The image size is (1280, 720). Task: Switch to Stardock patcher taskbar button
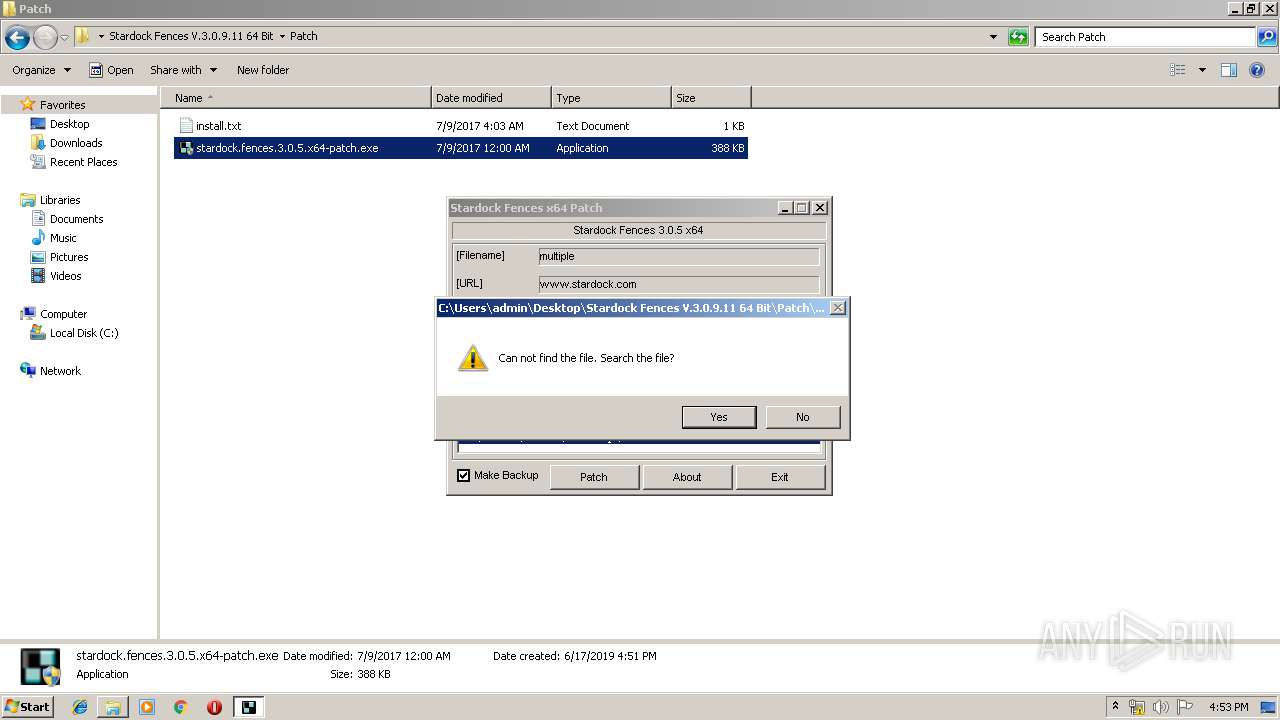point(248,707)
